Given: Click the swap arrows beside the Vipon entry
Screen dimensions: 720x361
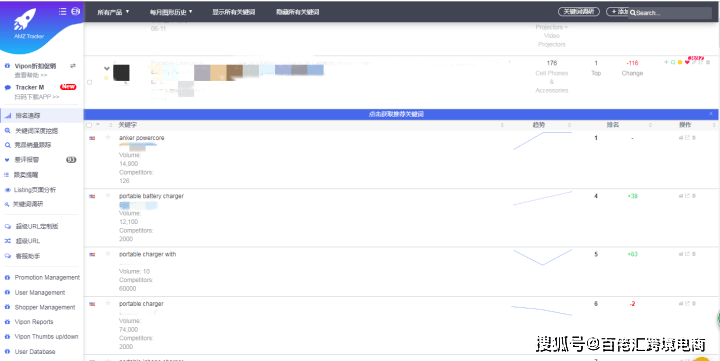Looking at the screenshot, I should pyautogui.click(x=73, y=66).
